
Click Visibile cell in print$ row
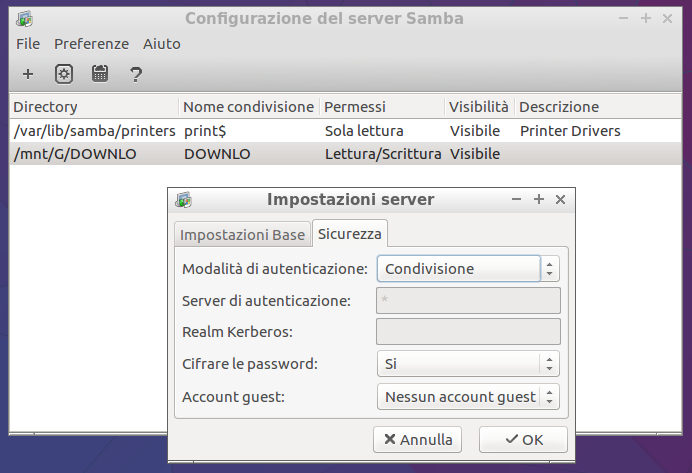pyautogui.click(x=475, y=131)
